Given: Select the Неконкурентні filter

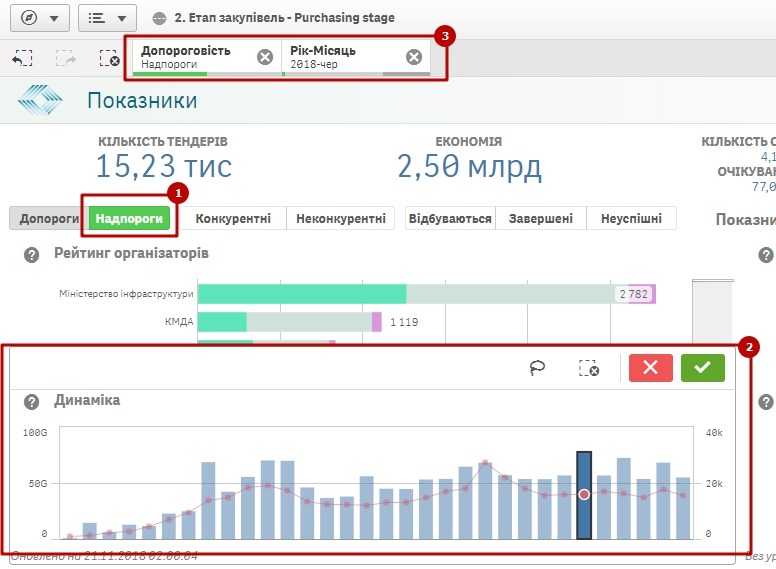Looking at the screenshot, I should [340, 218].
